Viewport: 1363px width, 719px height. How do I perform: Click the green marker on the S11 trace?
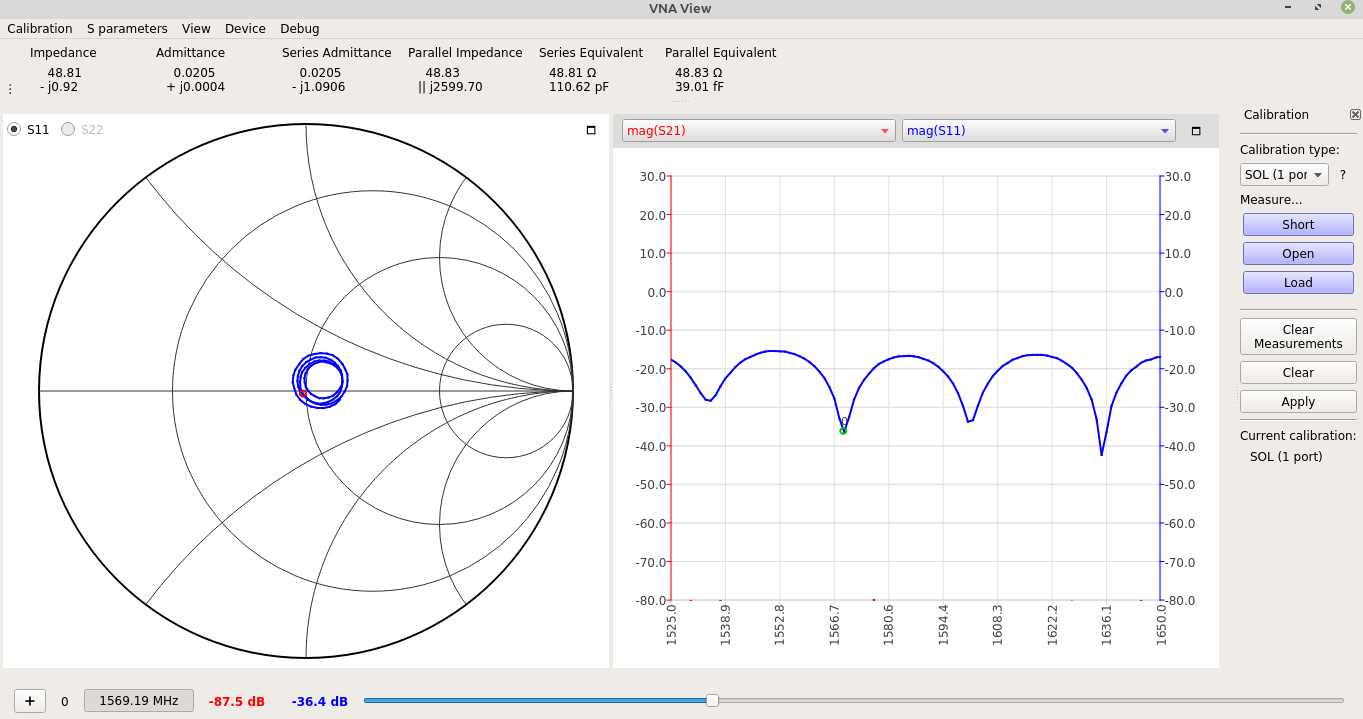[x=843, y=431]
